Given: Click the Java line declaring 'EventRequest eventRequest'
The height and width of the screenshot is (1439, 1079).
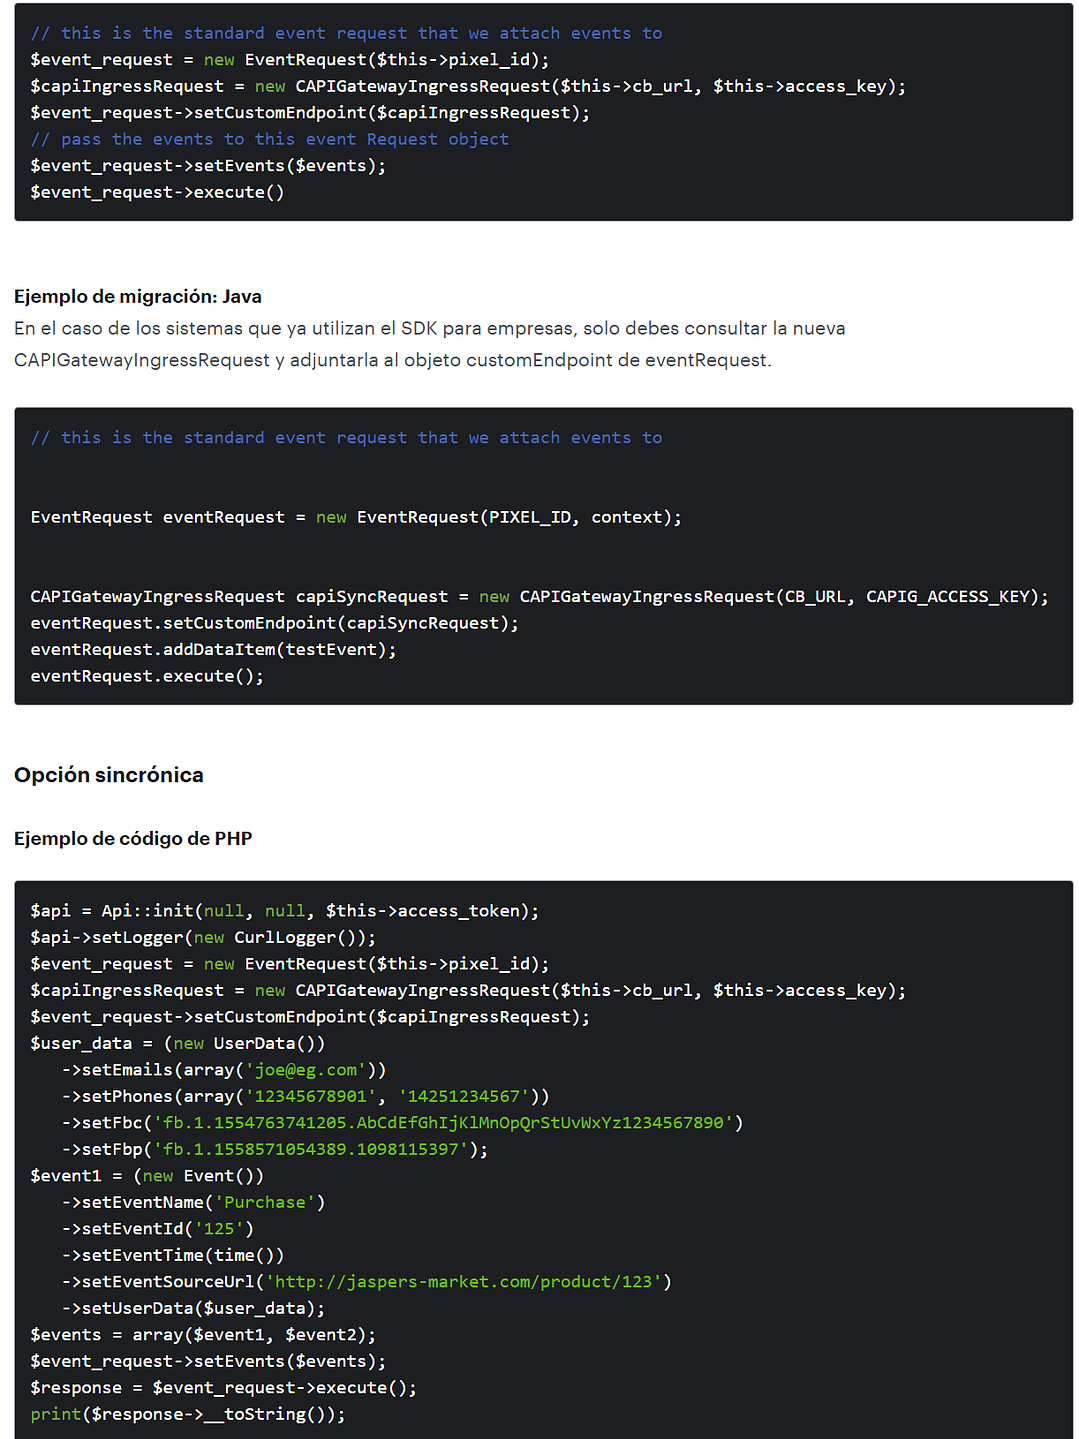Looking at the screenshot, I should [356, 517].
